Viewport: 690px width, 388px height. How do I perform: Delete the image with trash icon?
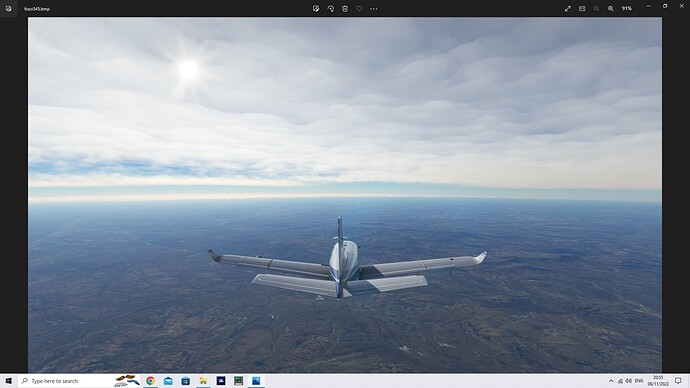[x=345, y=8]
